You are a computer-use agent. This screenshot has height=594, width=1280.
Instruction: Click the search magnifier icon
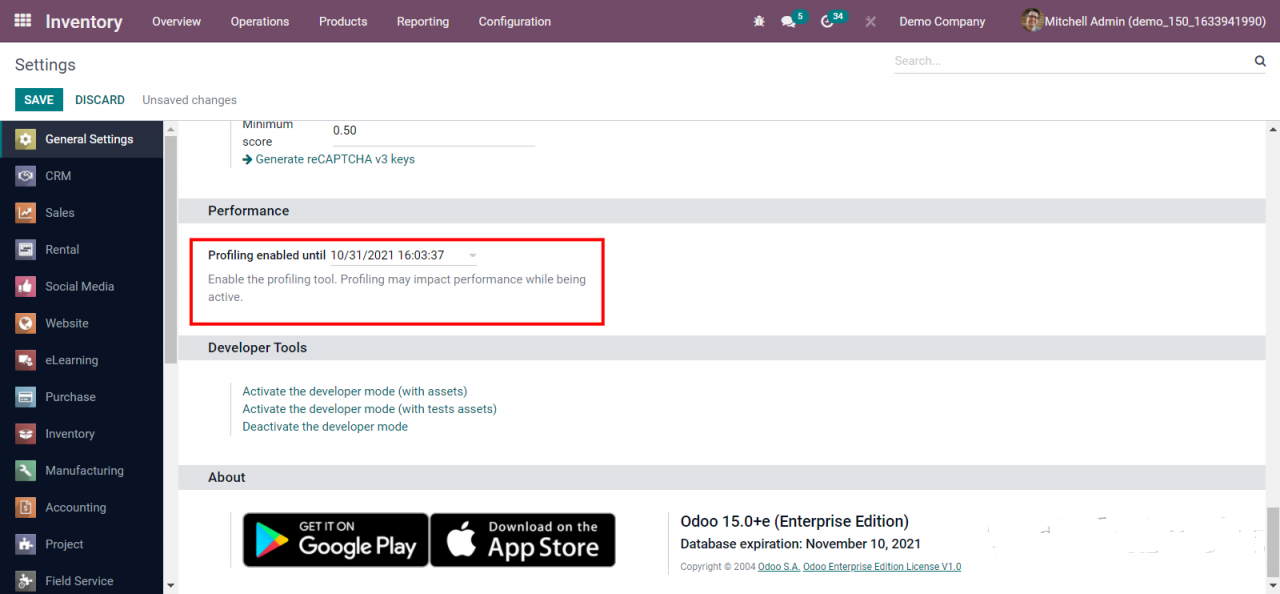tap(1260, 61)
